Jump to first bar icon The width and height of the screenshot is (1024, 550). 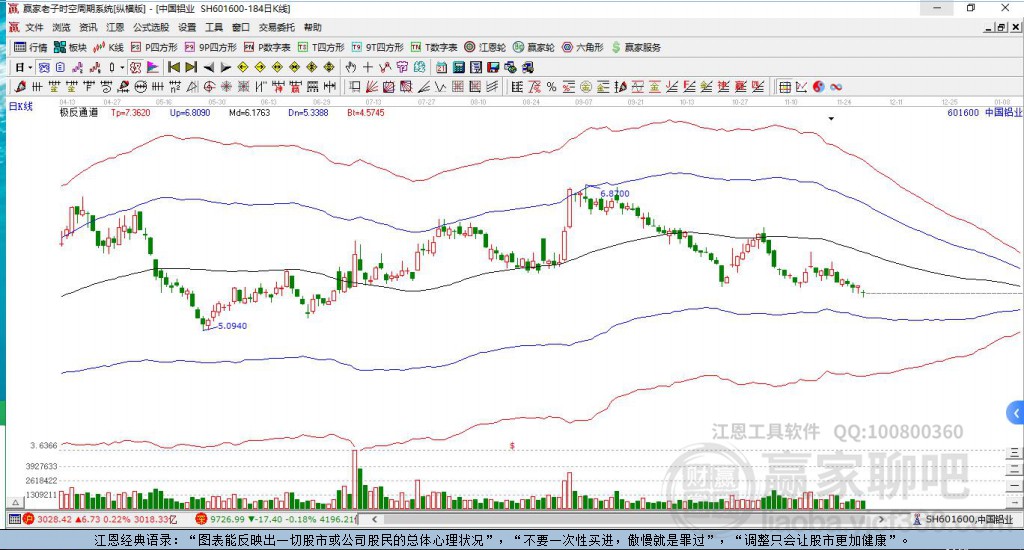pos(174,67)
